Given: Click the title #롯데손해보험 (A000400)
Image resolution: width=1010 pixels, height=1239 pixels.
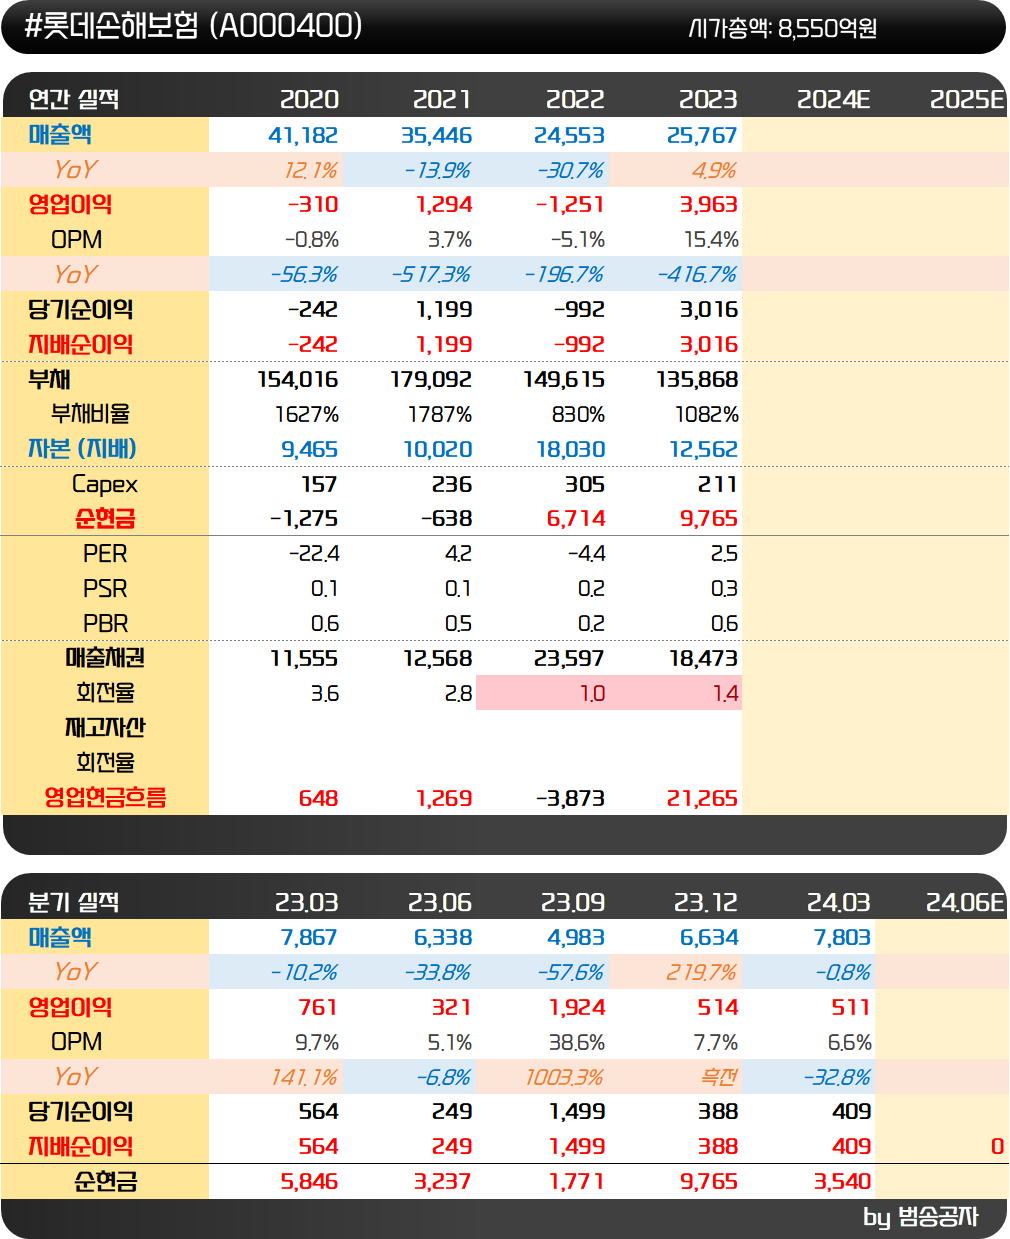Looking at the screenshot, I should [192, 26].
